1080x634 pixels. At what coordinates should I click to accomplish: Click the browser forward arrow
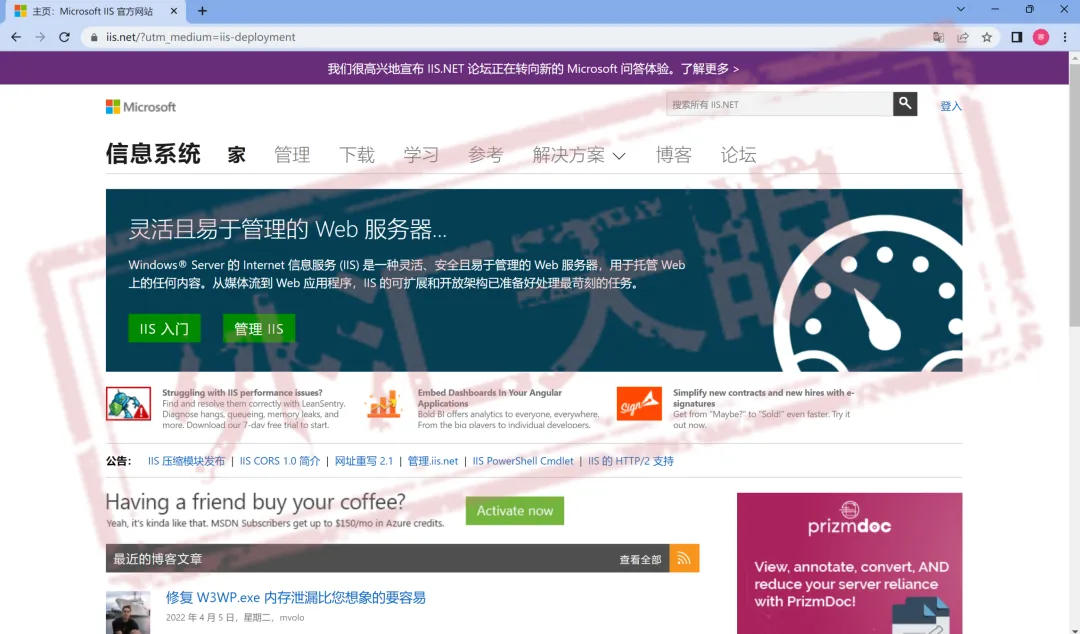click(40, 37)
